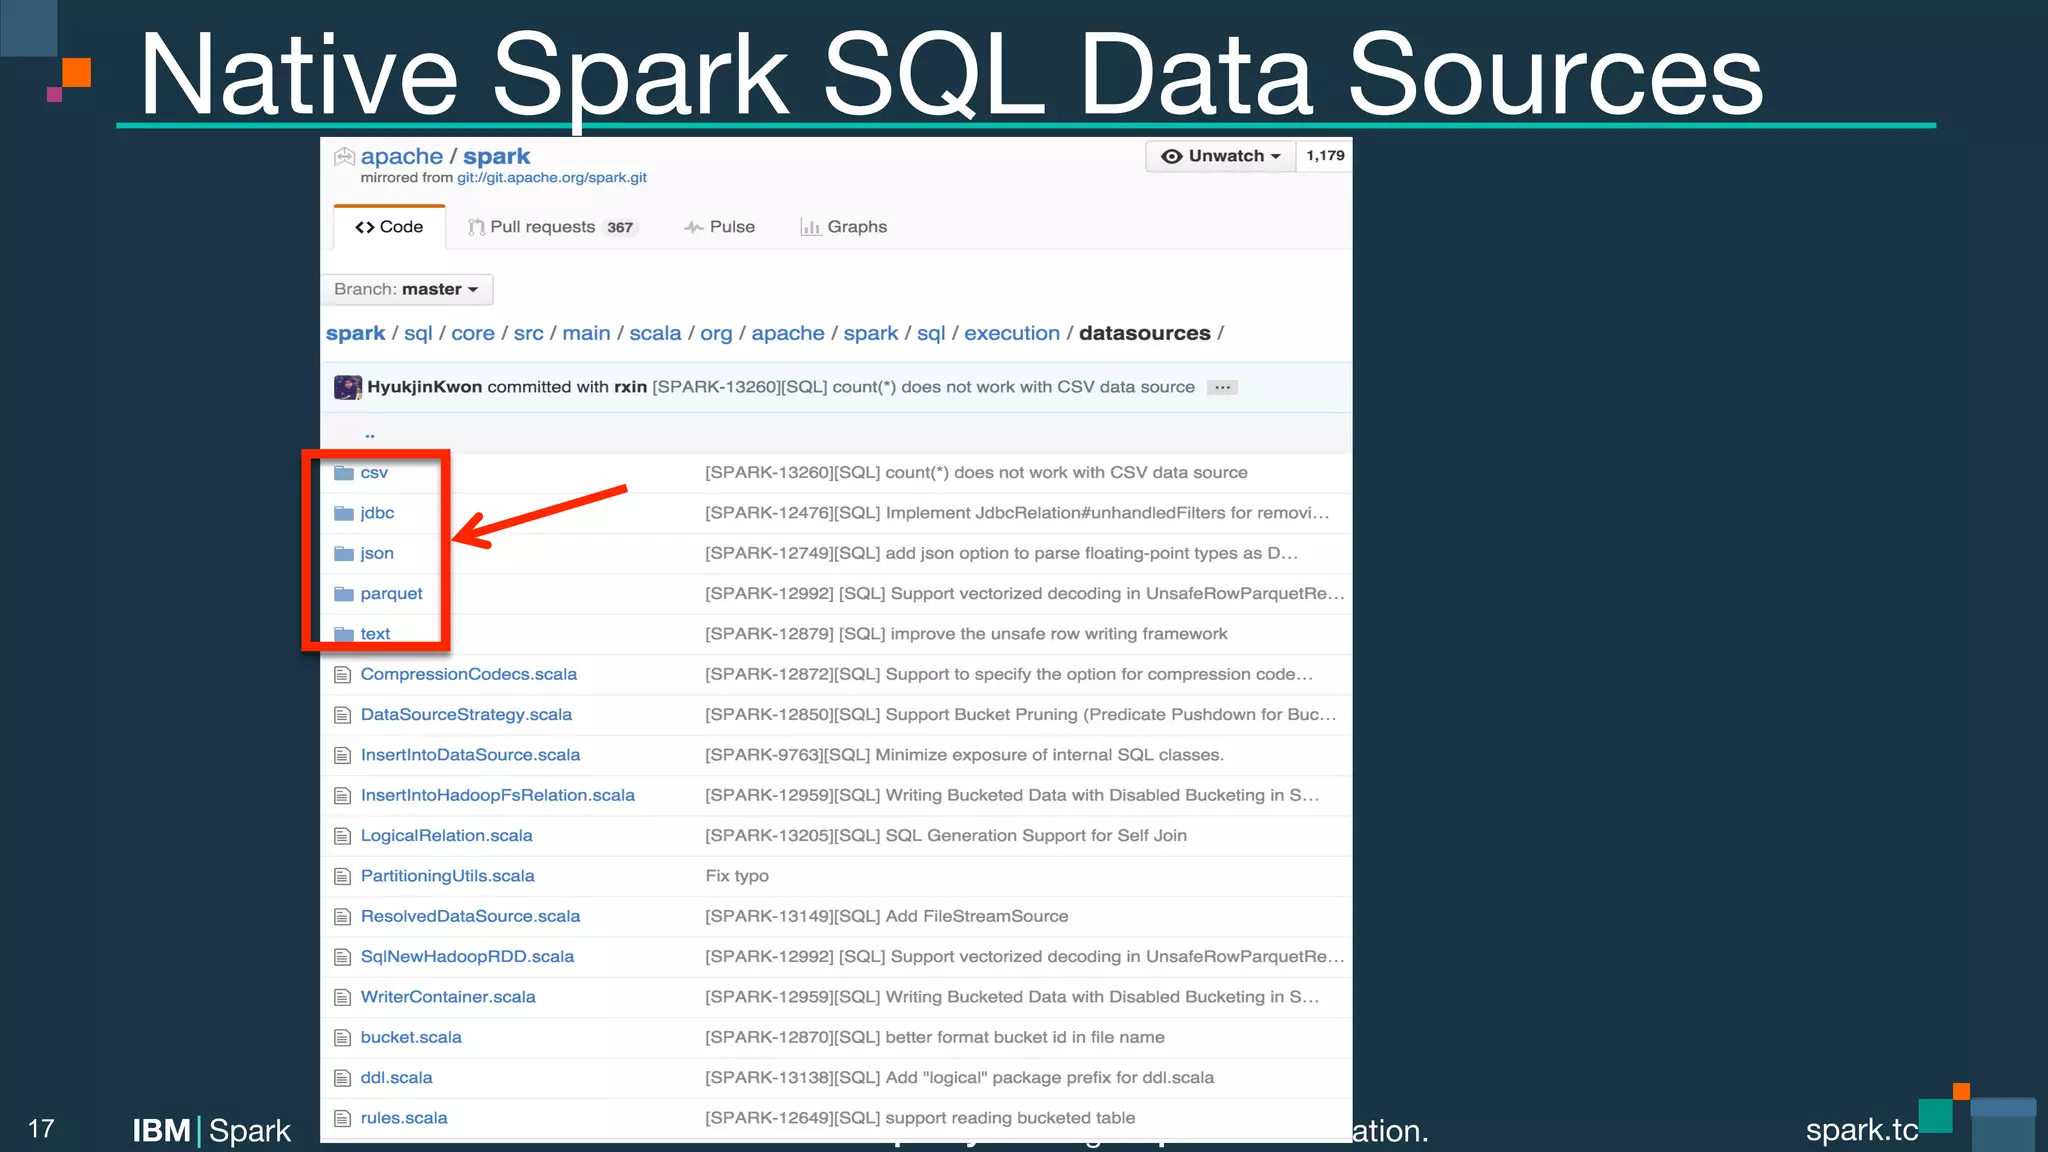Click the jdbc folder icon
Screen dimensions: 2048x1152
(x=344, y=513)
